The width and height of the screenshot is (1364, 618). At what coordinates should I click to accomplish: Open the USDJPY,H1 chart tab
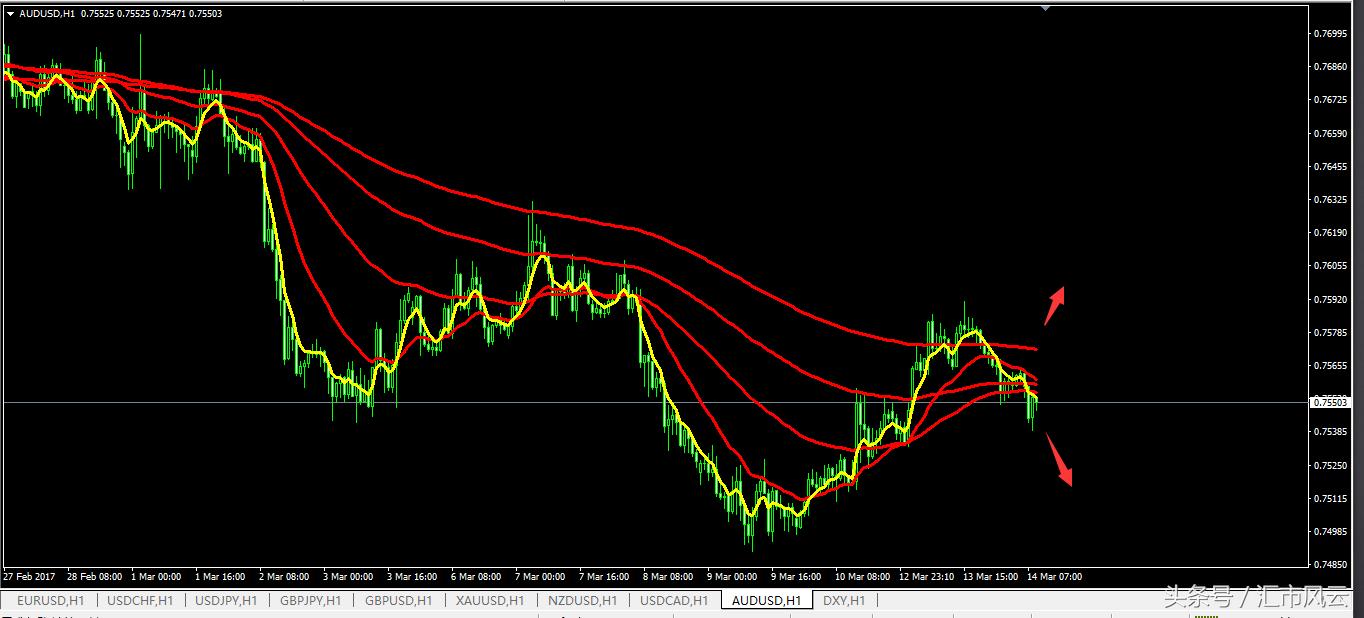[x=226, y=600]
